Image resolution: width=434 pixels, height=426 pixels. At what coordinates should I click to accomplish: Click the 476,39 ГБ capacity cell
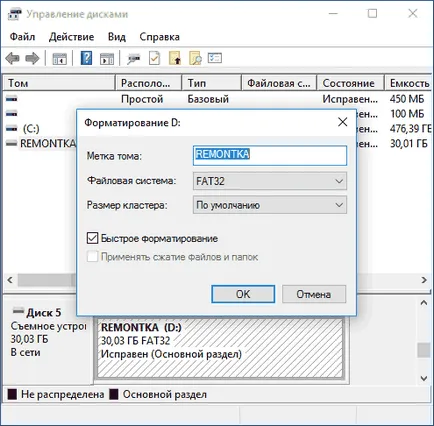coord(410,128)
